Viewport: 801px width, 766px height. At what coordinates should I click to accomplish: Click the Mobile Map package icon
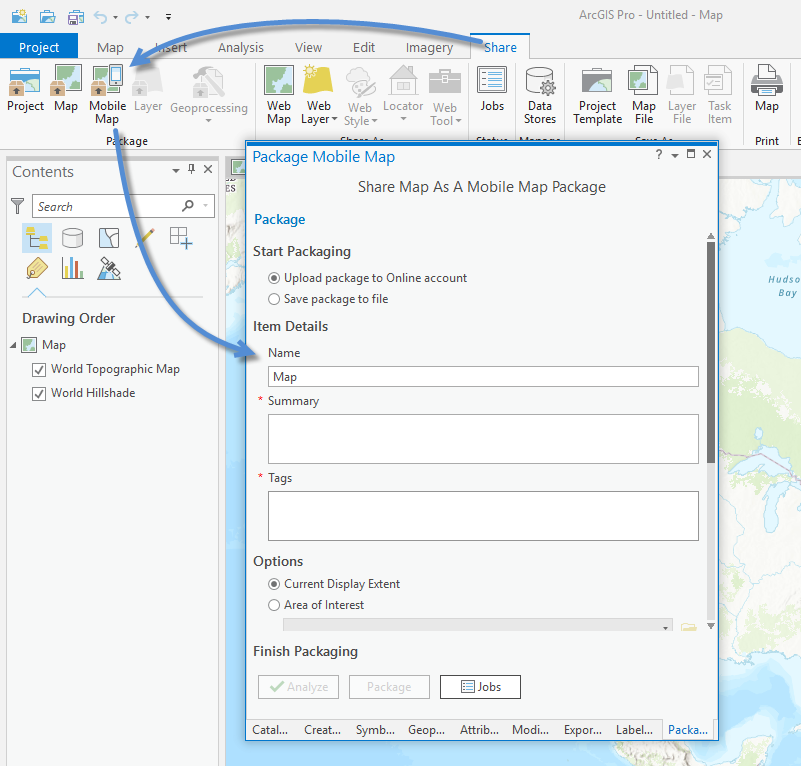pyautogui.click(x=107, y=80)
